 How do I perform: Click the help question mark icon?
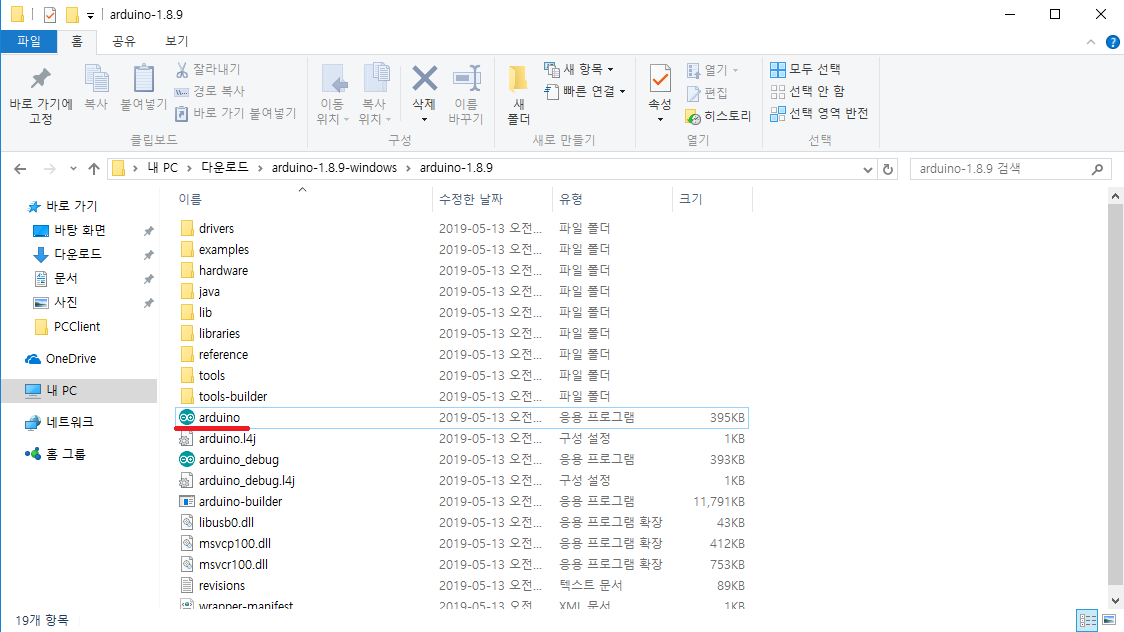(x=1113, y=42)
